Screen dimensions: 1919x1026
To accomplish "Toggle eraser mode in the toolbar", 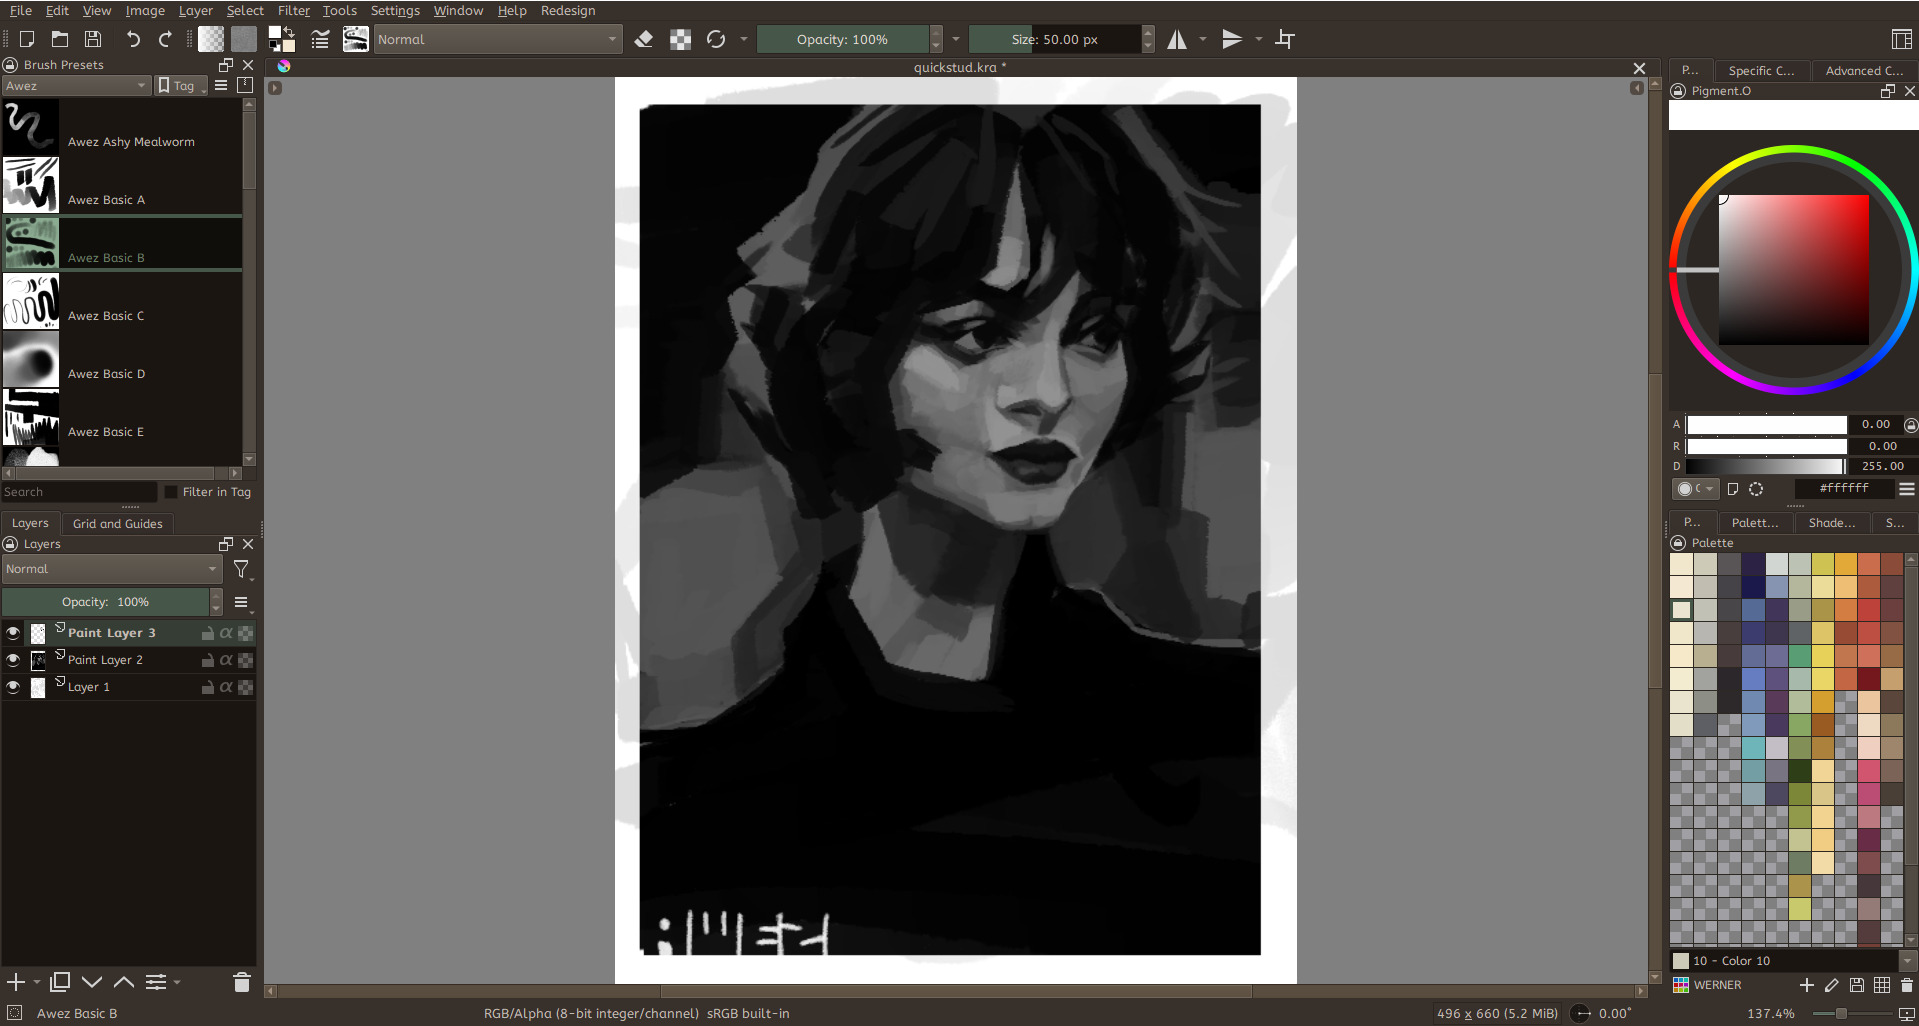I will point(644,39).
